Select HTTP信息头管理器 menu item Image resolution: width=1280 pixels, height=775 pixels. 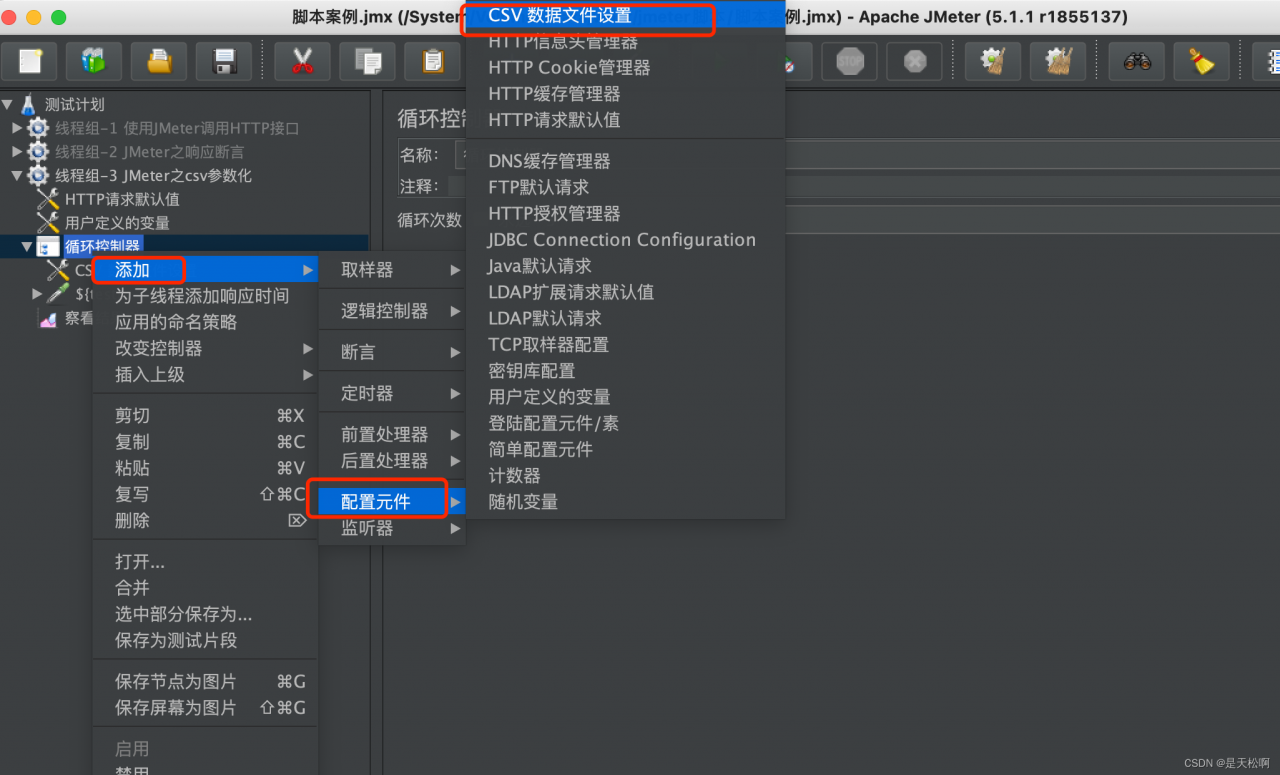pyautogui.click(x=626, y=42)
